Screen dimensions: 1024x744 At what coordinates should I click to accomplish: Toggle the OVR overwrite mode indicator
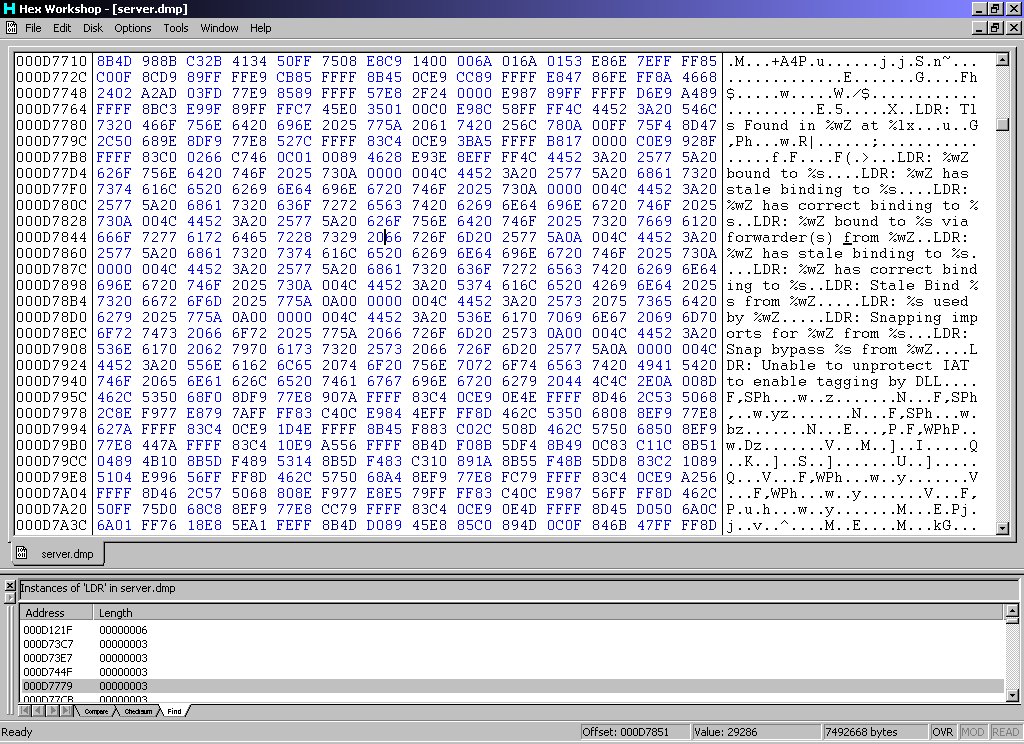coord(942,732)
